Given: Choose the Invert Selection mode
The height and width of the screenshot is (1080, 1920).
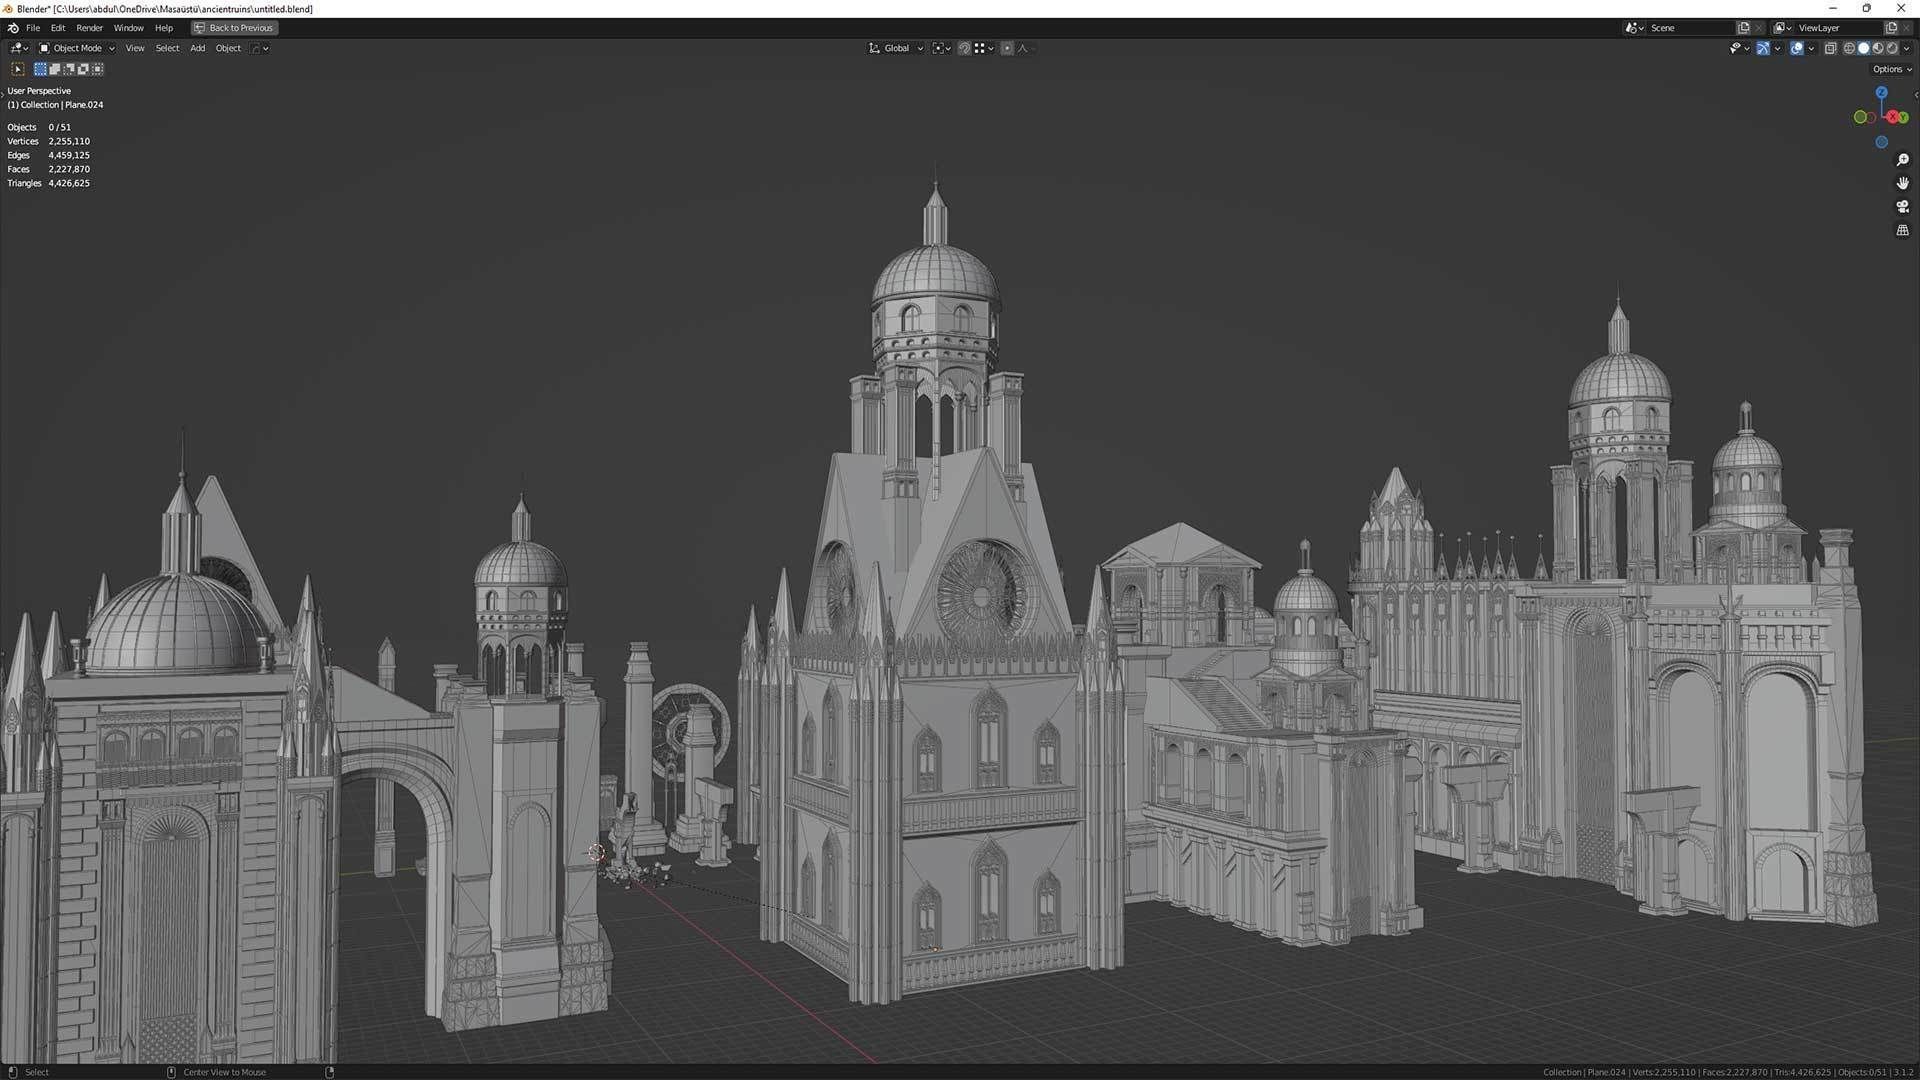Looking at the screenshot, I should click(83, 69).
